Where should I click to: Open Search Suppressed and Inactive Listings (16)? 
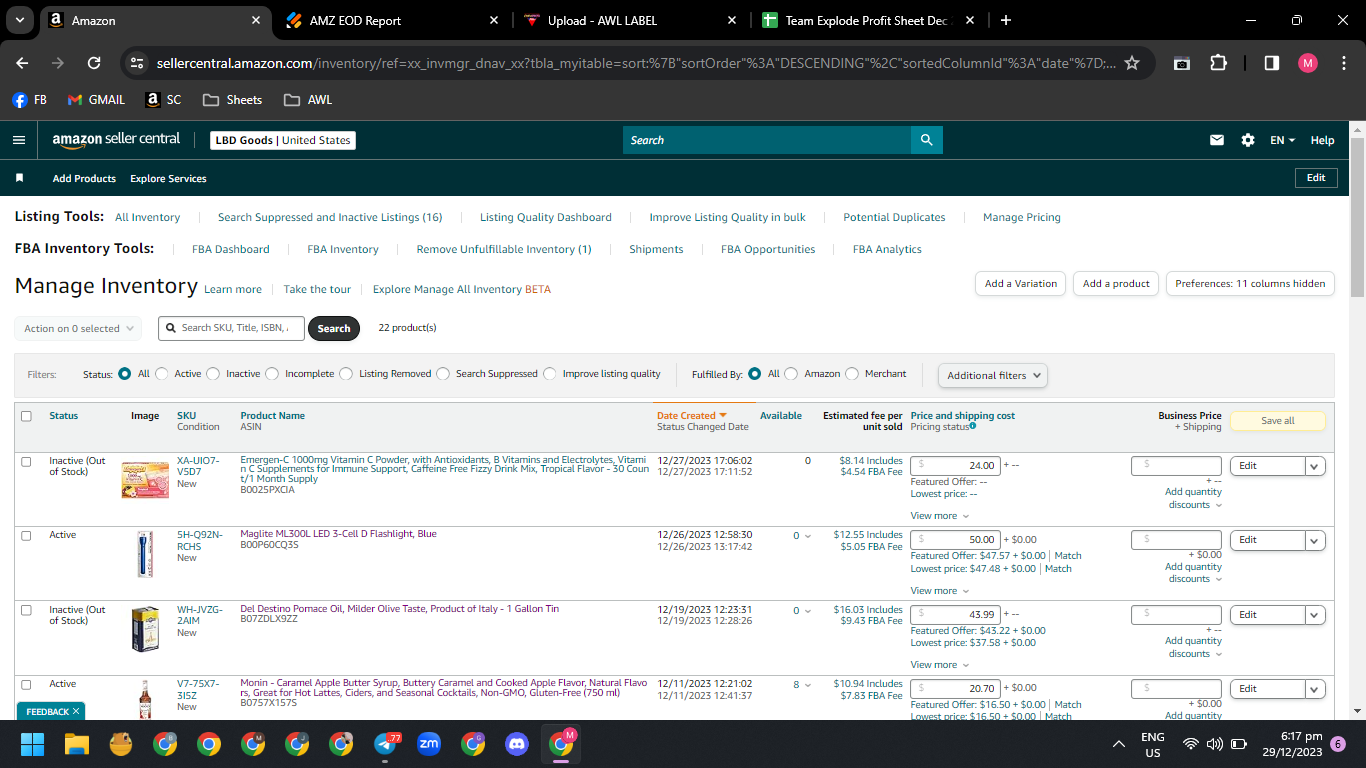330,217
